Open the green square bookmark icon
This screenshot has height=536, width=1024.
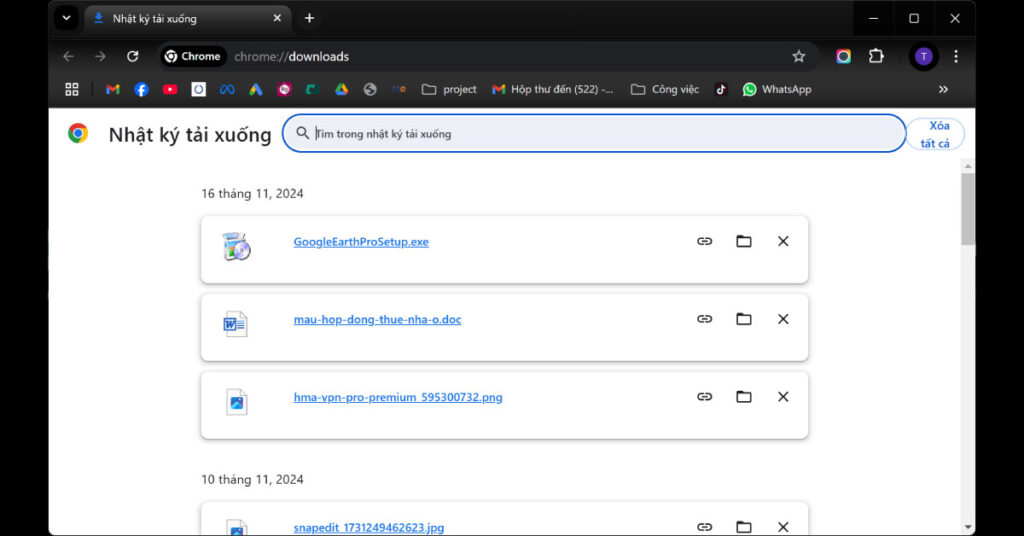point(312,89)
